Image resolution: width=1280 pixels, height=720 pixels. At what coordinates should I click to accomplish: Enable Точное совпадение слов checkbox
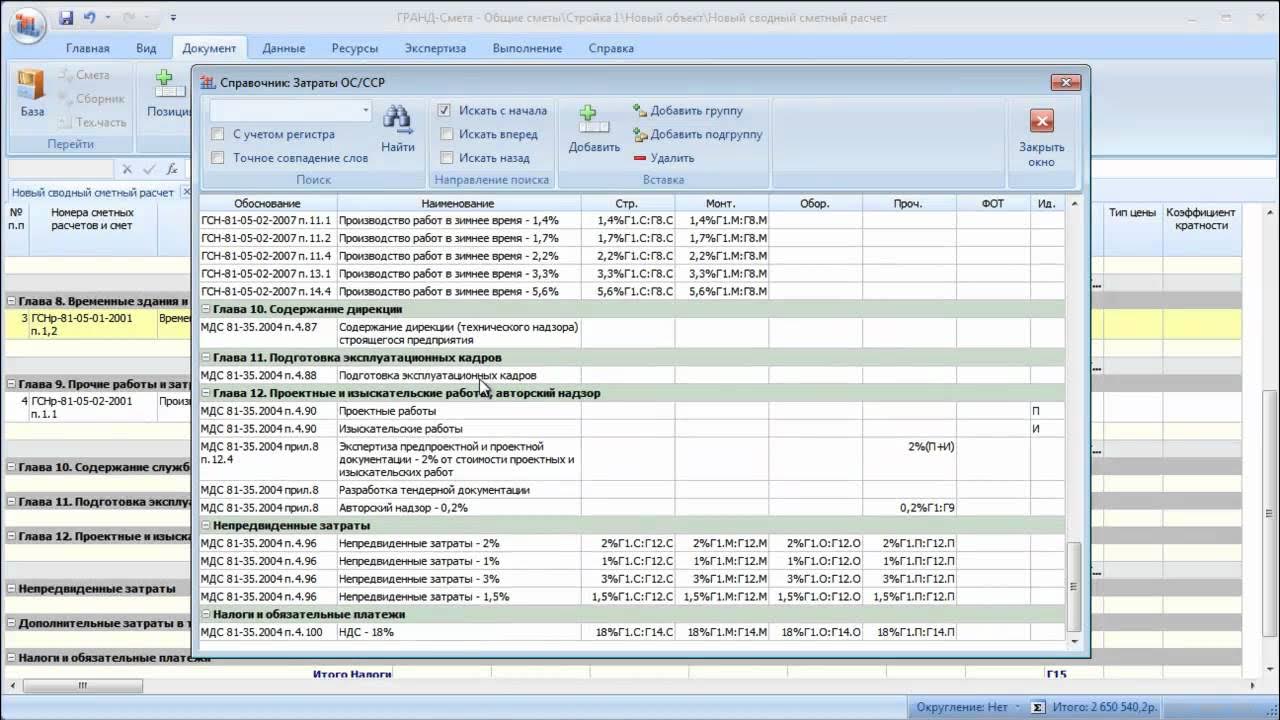click(217, 158)
